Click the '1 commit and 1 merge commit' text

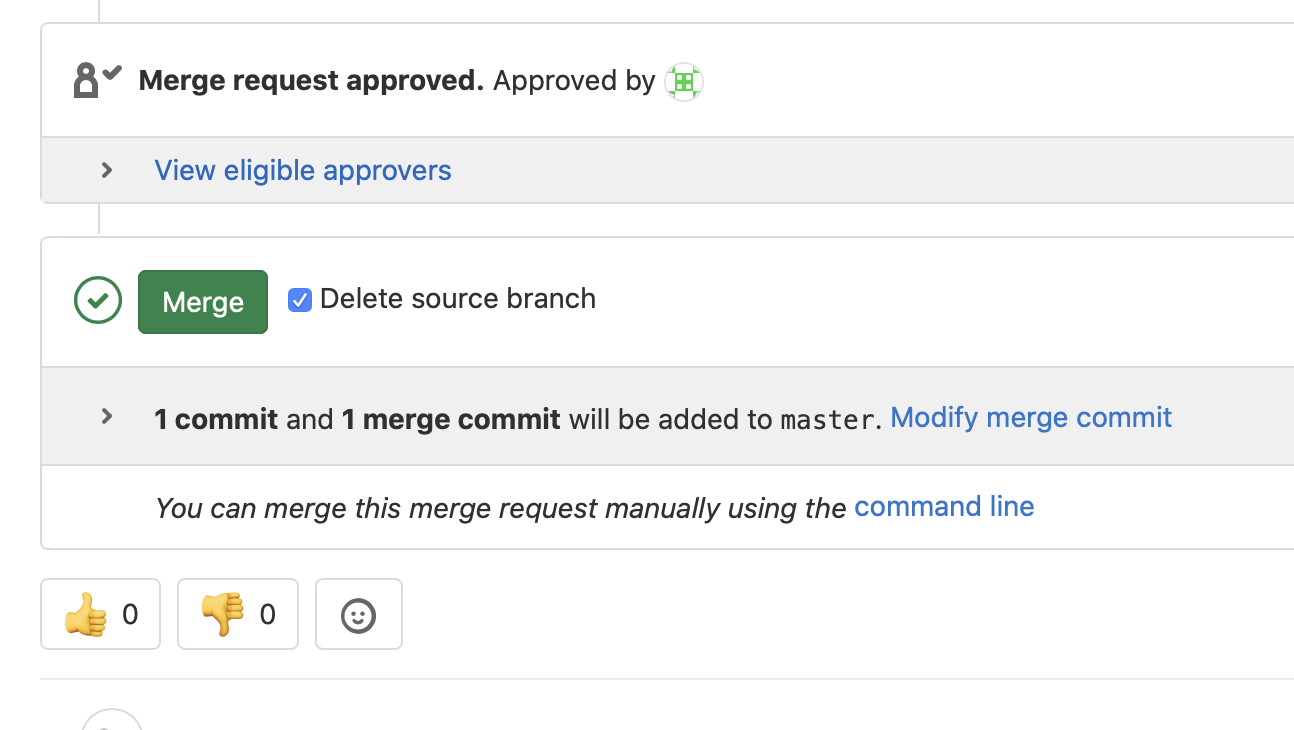(x=357, y=419)
